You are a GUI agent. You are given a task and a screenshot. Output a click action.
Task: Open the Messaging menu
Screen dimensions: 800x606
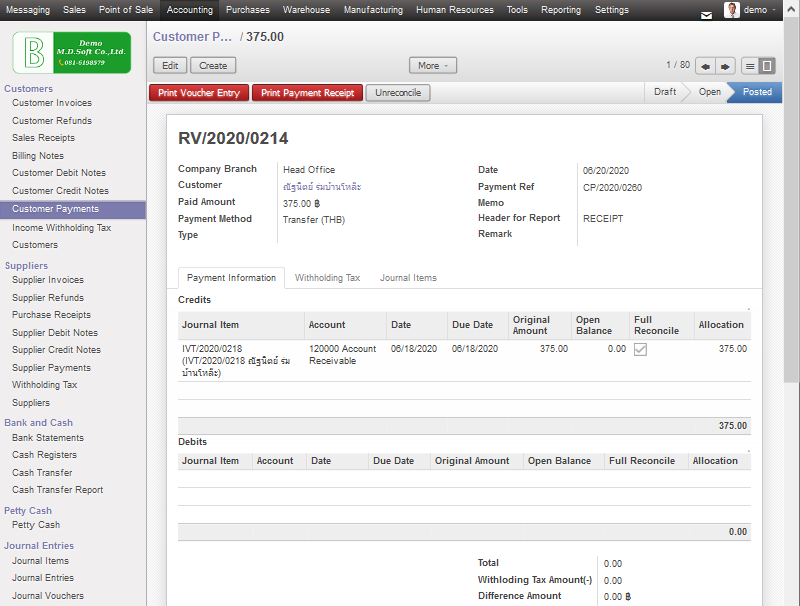(28, 10)
